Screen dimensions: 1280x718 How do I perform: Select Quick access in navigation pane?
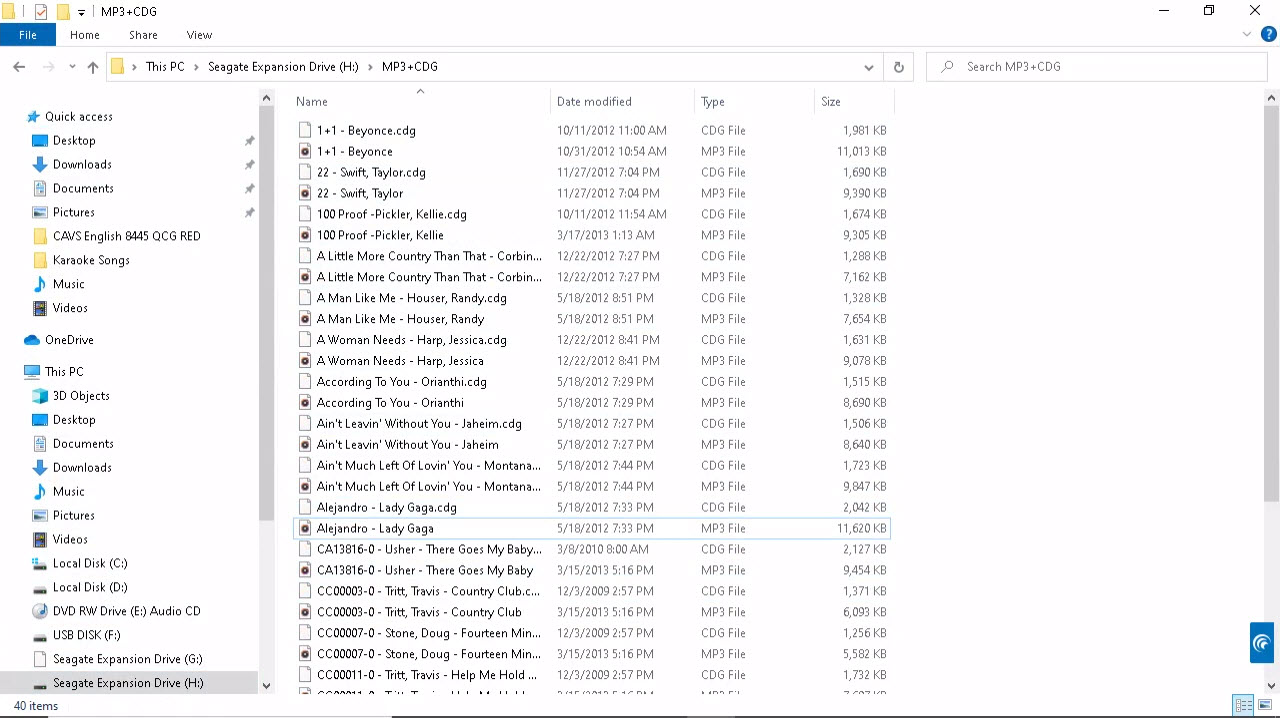[79, 117]
